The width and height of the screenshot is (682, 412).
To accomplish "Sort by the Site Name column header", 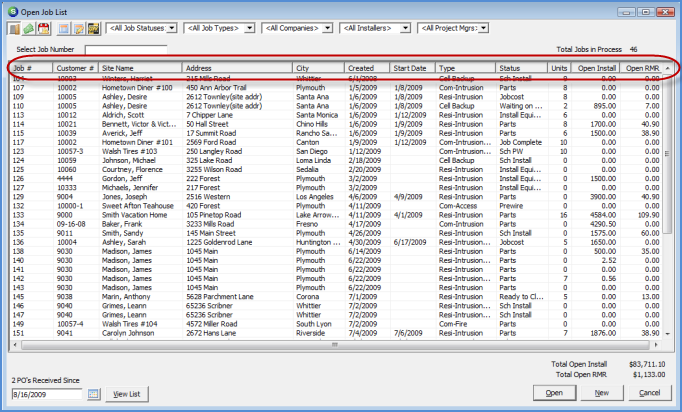I will pyautogui.click(x=140, y=68).
